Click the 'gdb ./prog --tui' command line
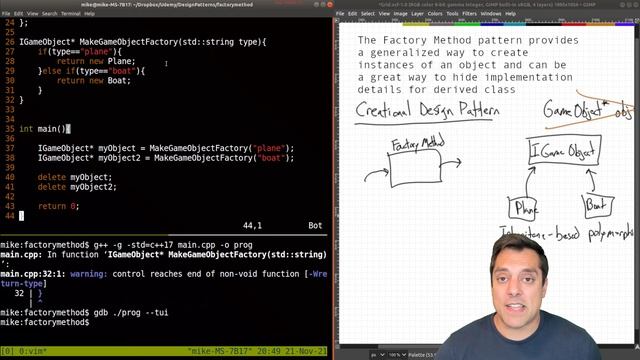This screenshot has width=640, height=360. click(131, 313)
